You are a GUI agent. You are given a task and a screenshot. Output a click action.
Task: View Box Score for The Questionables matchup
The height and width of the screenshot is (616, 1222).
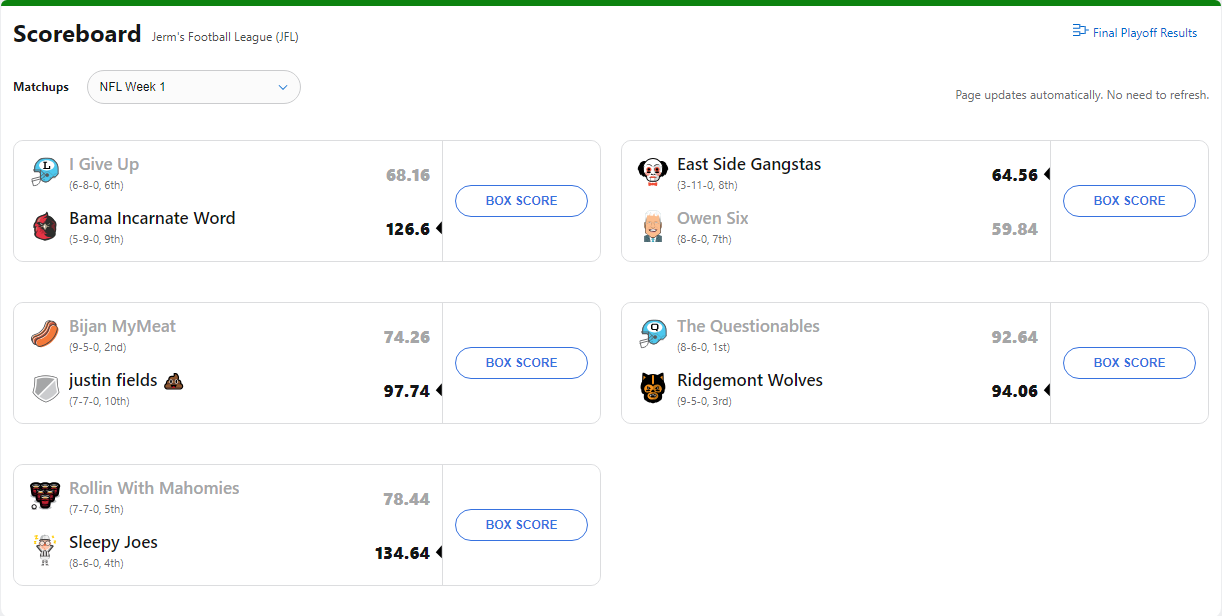click(x=1129, y=363)
